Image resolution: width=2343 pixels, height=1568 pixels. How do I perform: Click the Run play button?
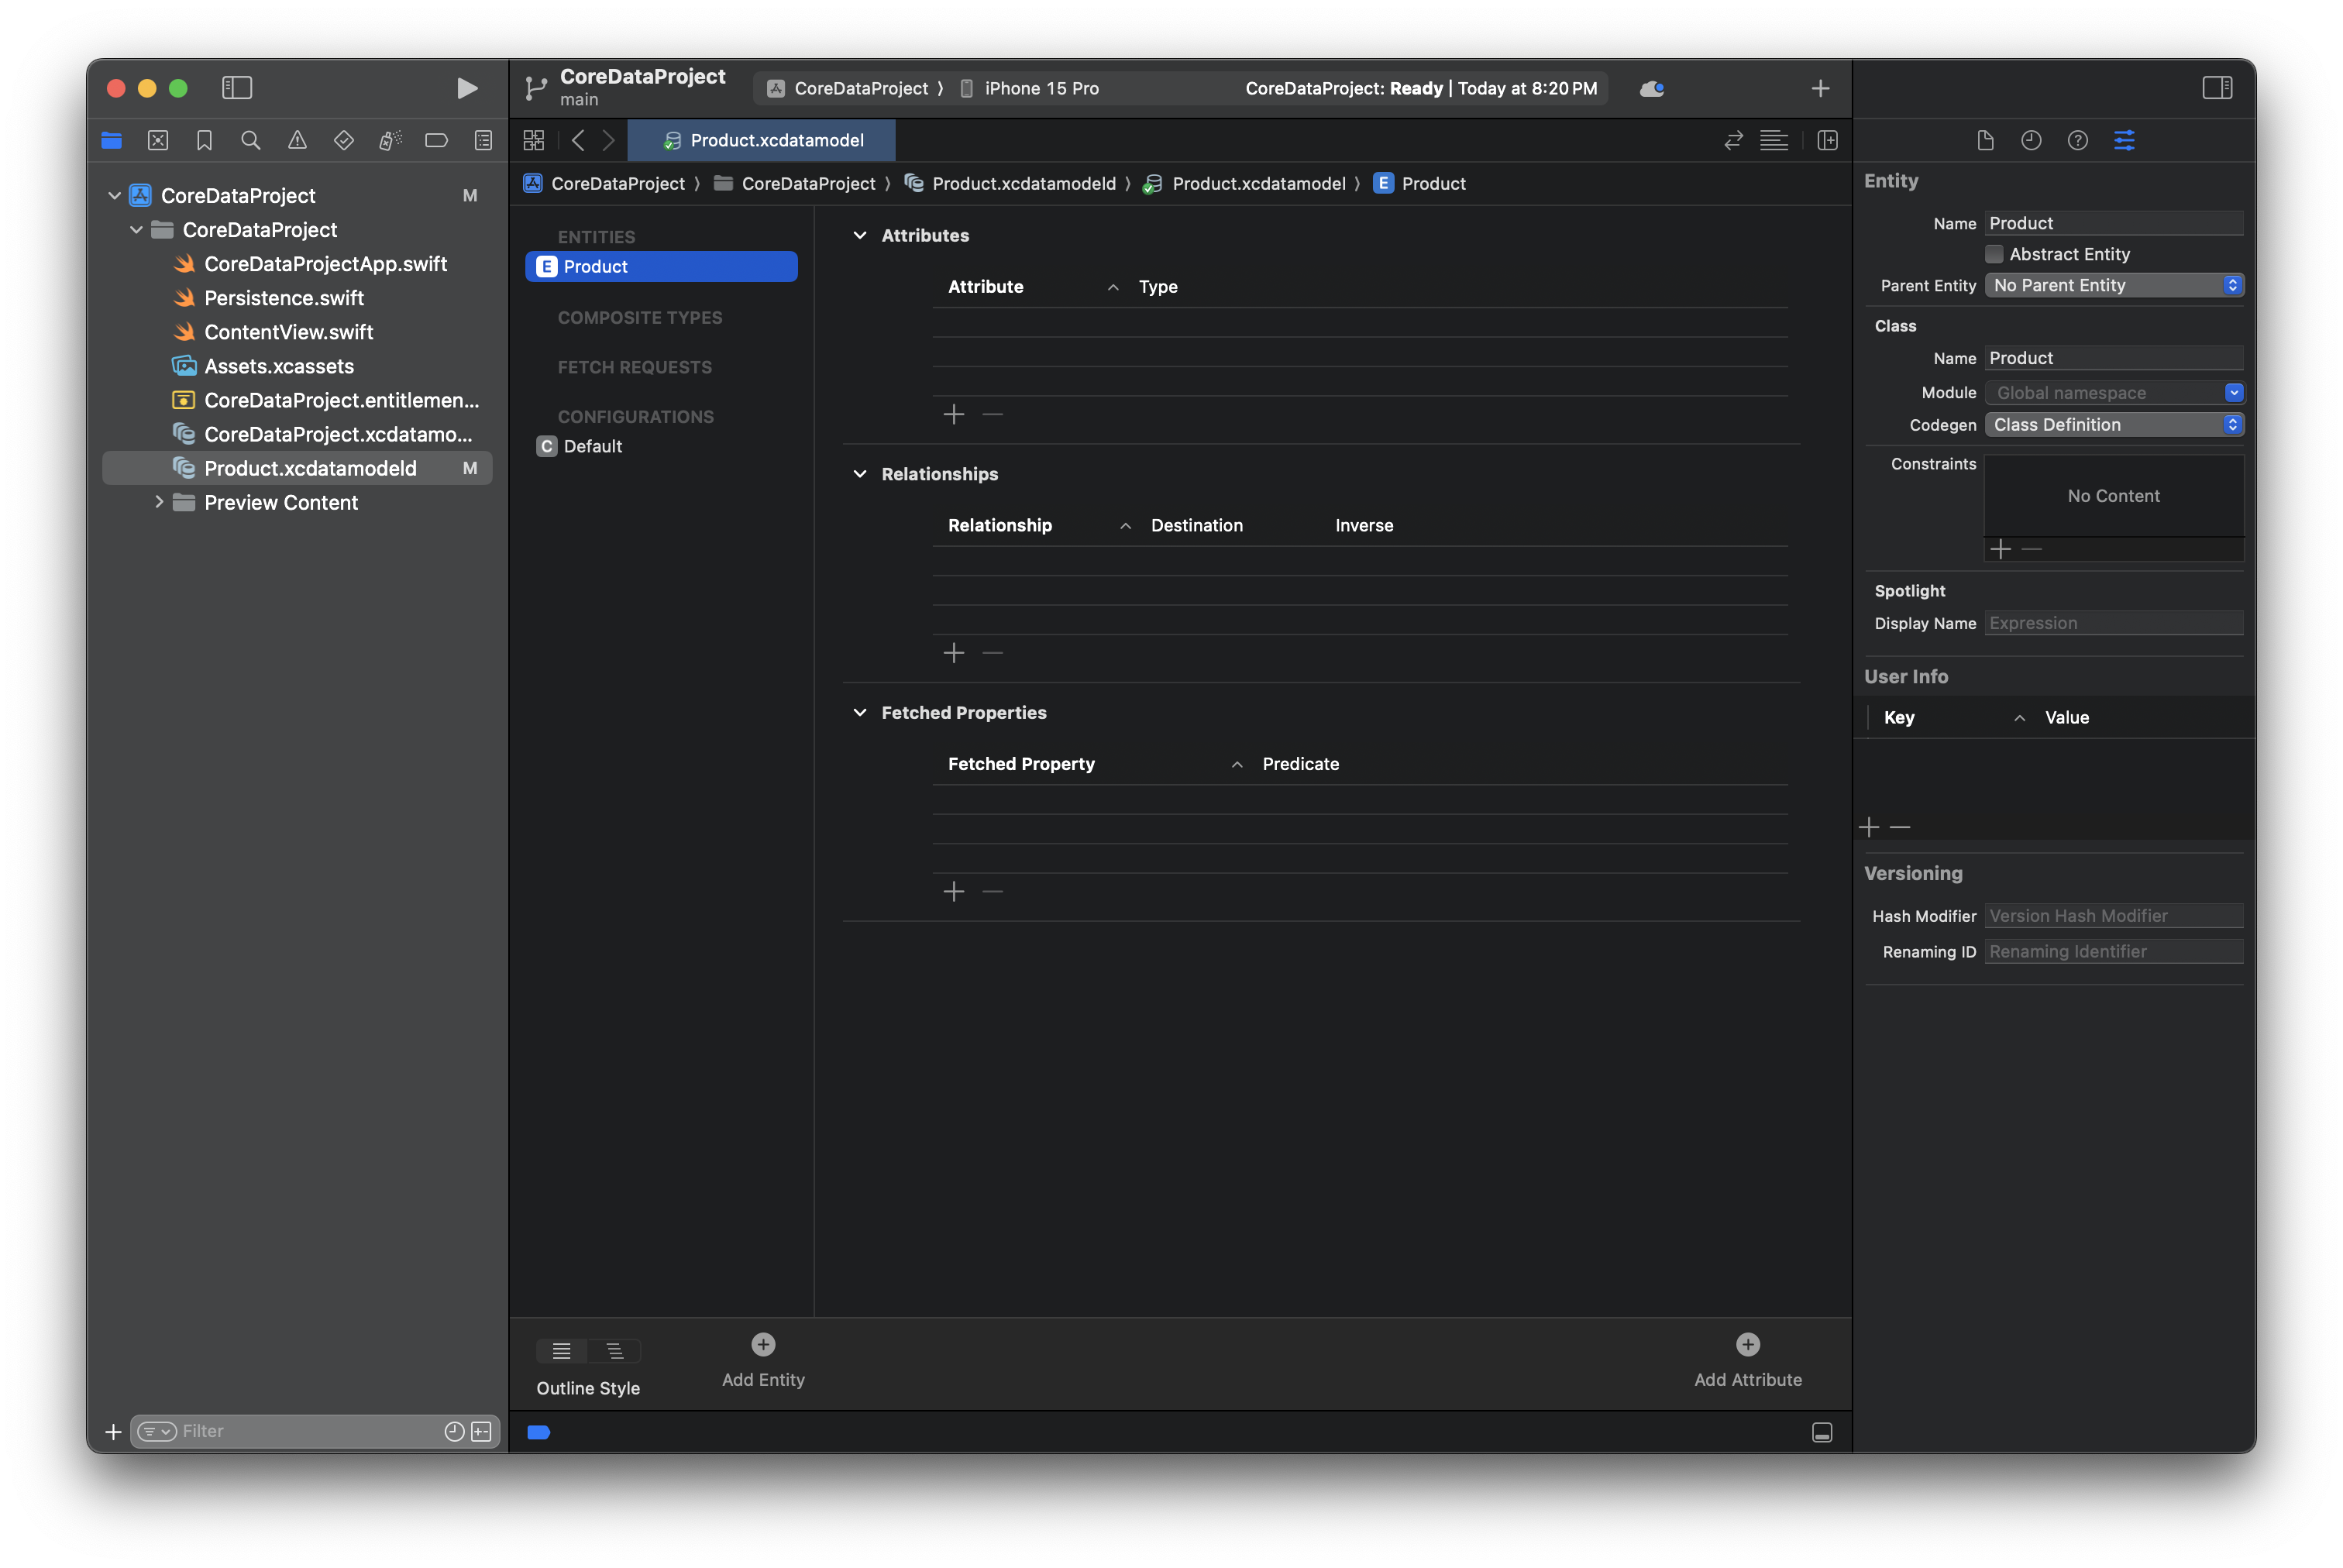click(x=466, y=88)
